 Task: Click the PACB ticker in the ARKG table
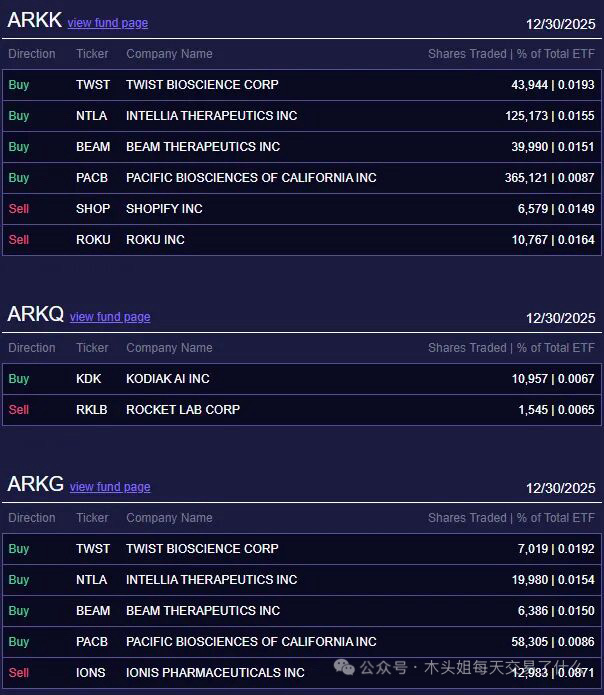pyautogui.click(x=92, y=642)
